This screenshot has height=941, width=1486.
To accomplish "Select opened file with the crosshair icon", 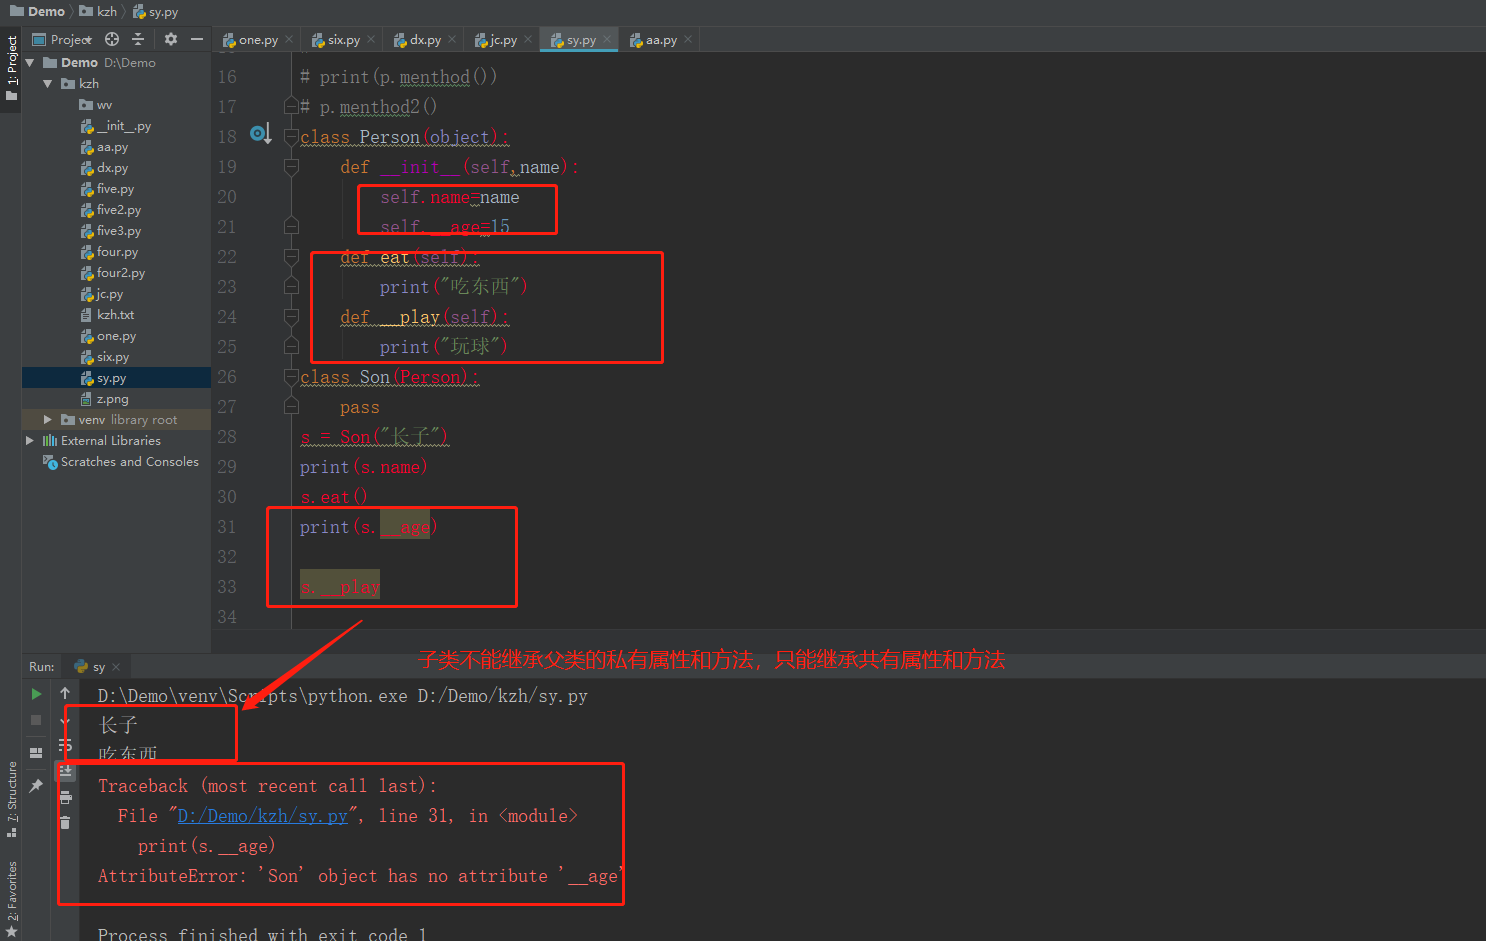I will click(110, 39).
